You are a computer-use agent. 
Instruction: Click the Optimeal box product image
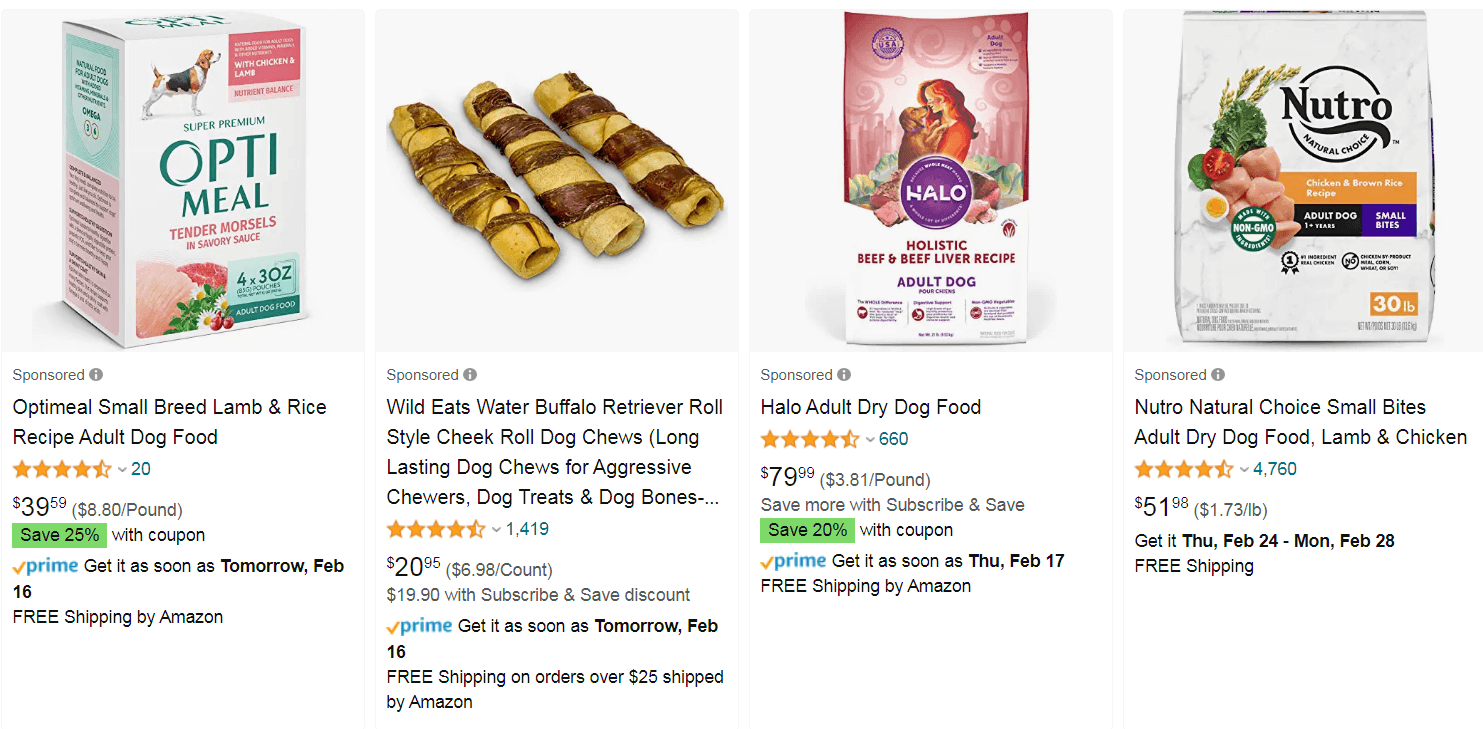tap(183, 181)
